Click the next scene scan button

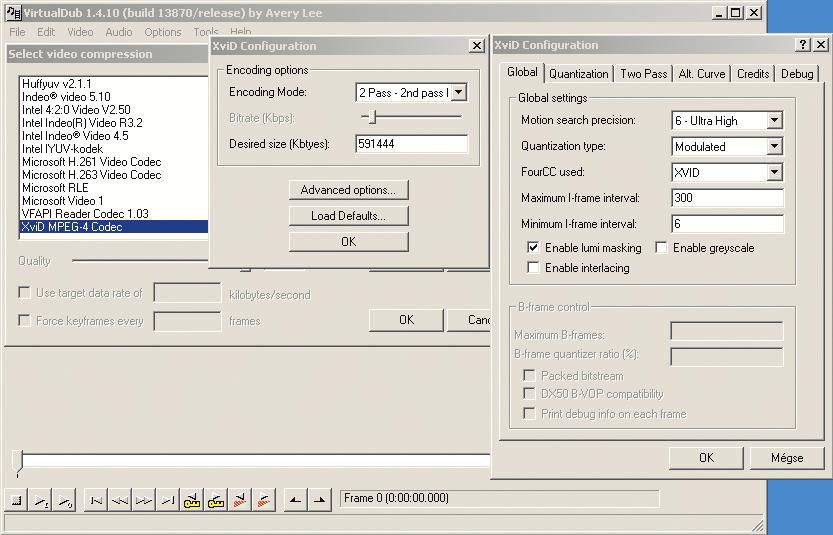click(x=264, y=500)
